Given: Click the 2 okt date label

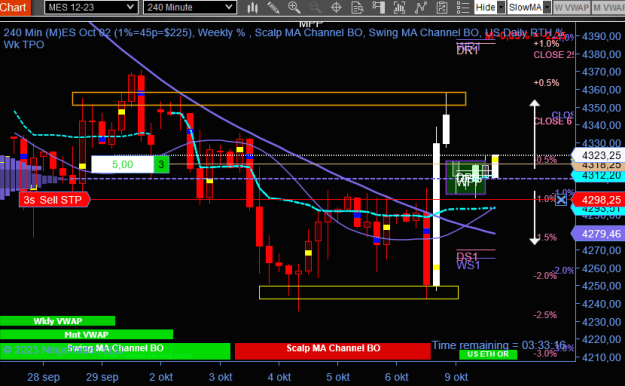Looking at the screenshot, I should coord(161,377).
